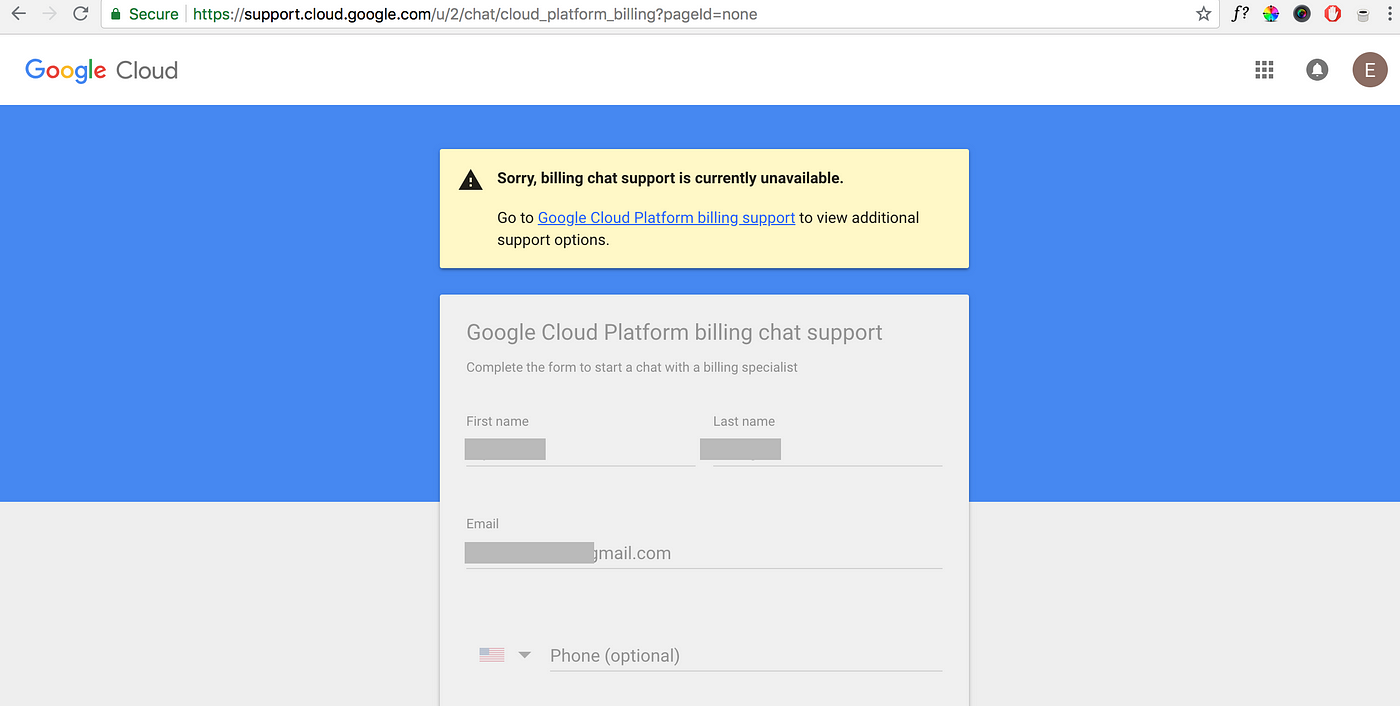Bookmark this page using the star icon

1203,15
